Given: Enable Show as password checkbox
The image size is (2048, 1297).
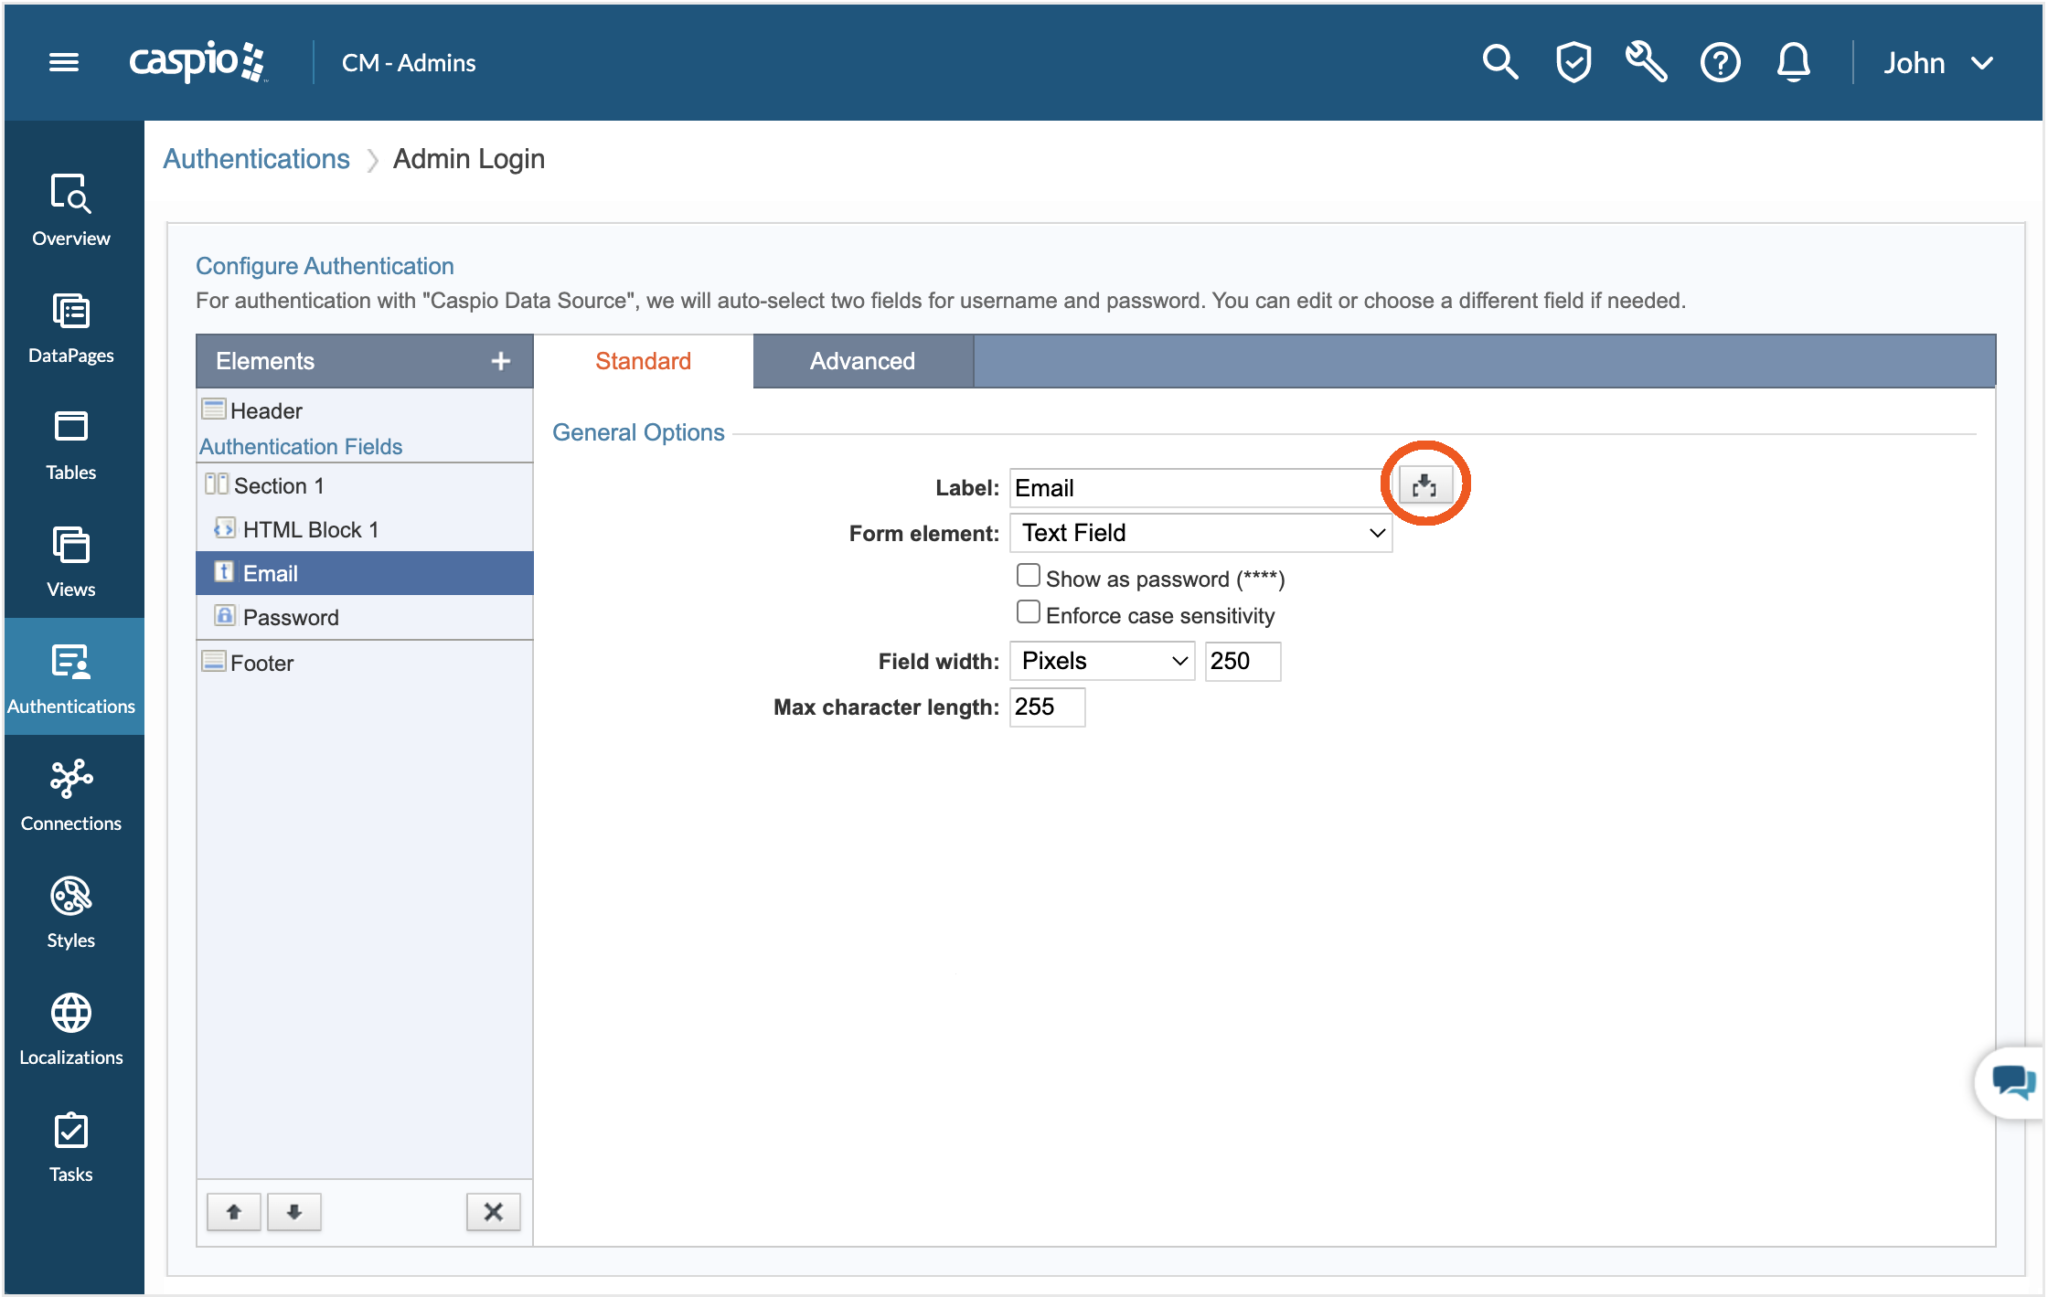Looking at the screenshot, I should tap(1027, 576).
